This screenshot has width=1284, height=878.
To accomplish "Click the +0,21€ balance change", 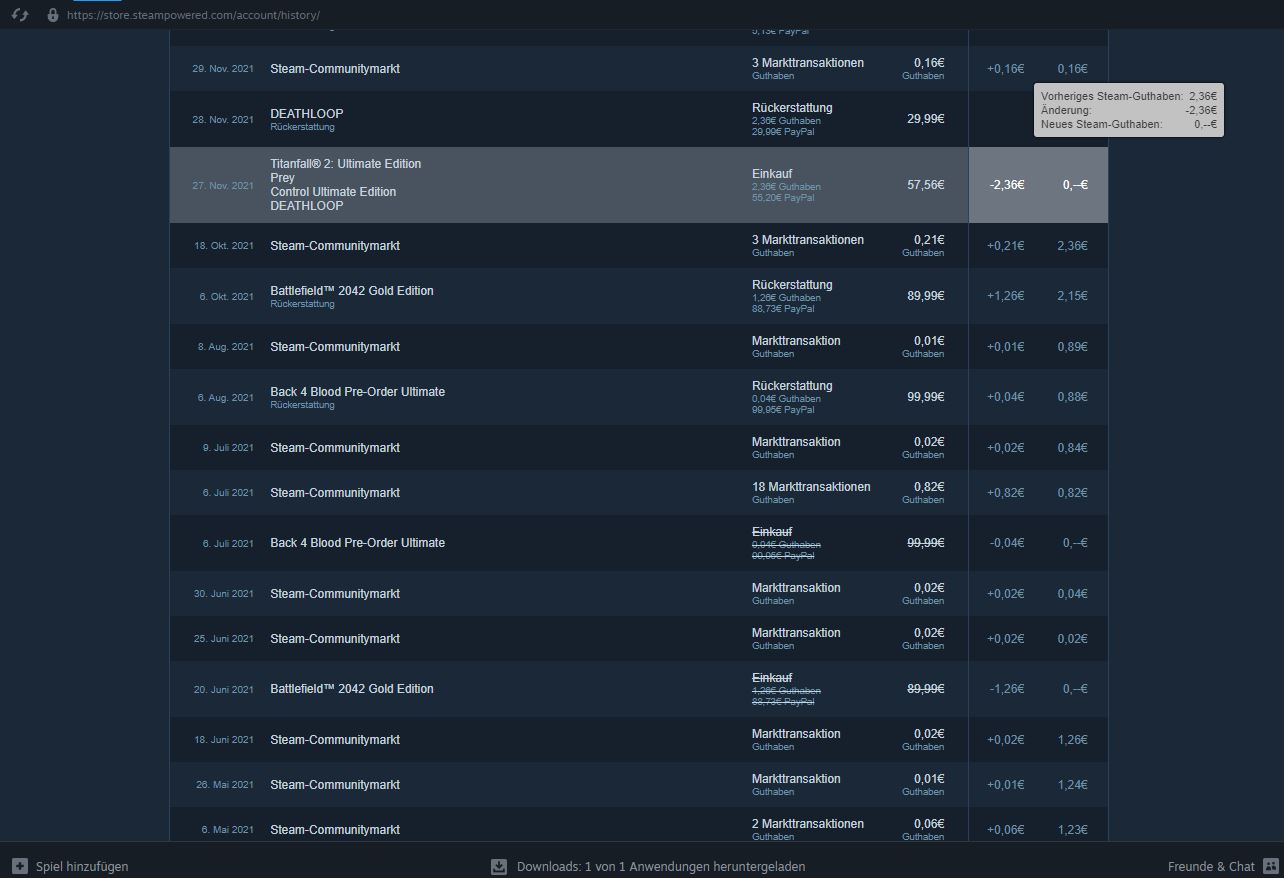I will click(x=1006, y=246).
